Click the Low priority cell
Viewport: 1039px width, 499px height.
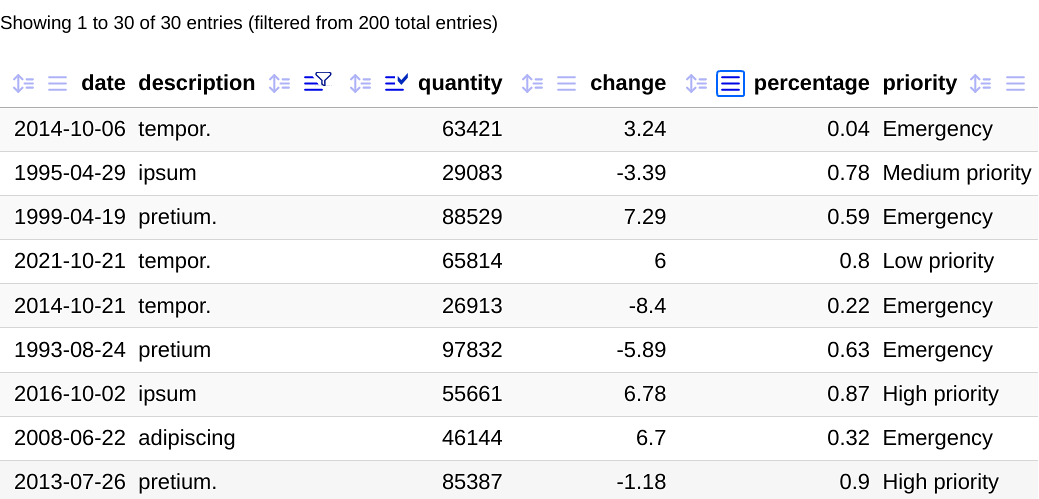click(938, 262)
